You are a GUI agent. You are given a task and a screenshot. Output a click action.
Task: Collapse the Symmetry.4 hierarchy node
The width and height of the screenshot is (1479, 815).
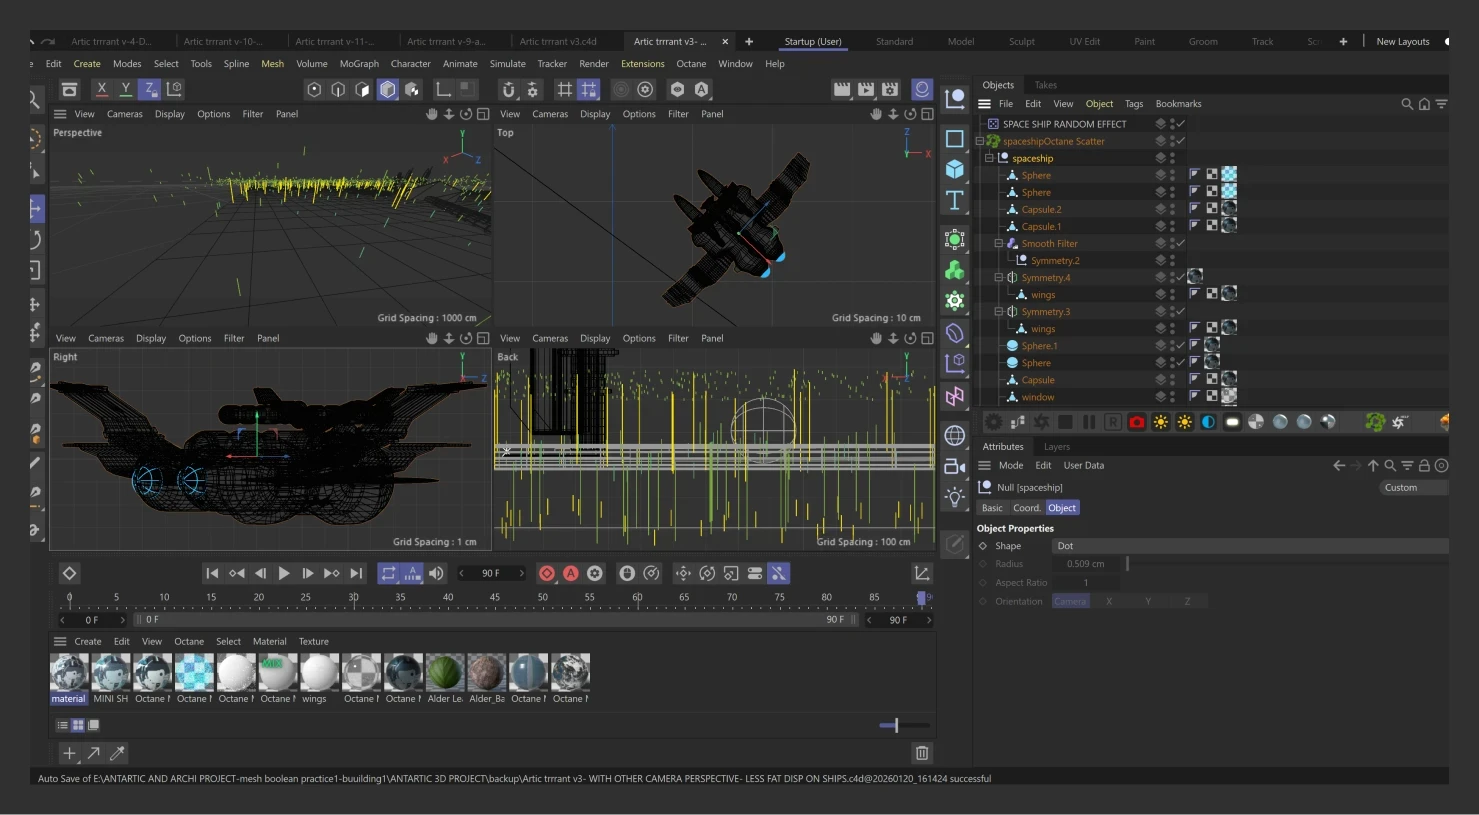pyautogui.click(x=998, y=277)
